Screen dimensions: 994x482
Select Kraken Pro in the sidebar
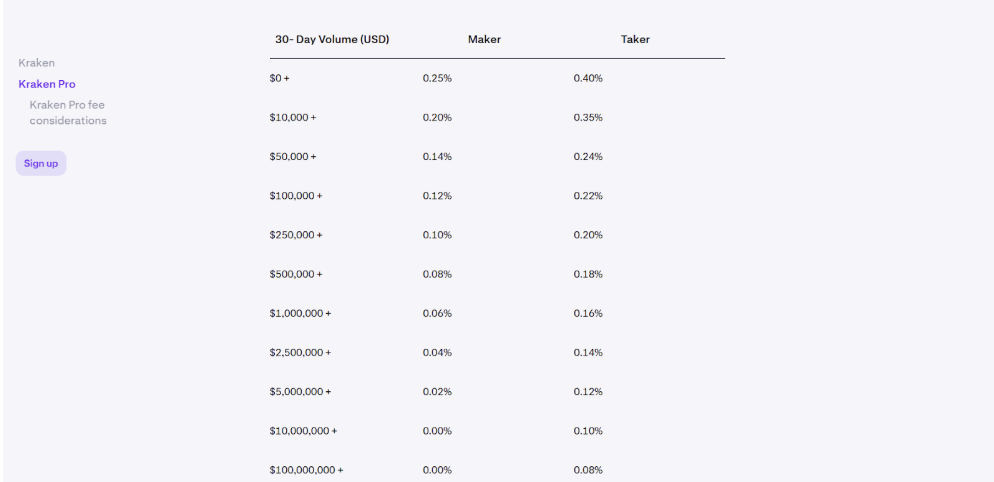pyautogui.click(x=47, y=84)
